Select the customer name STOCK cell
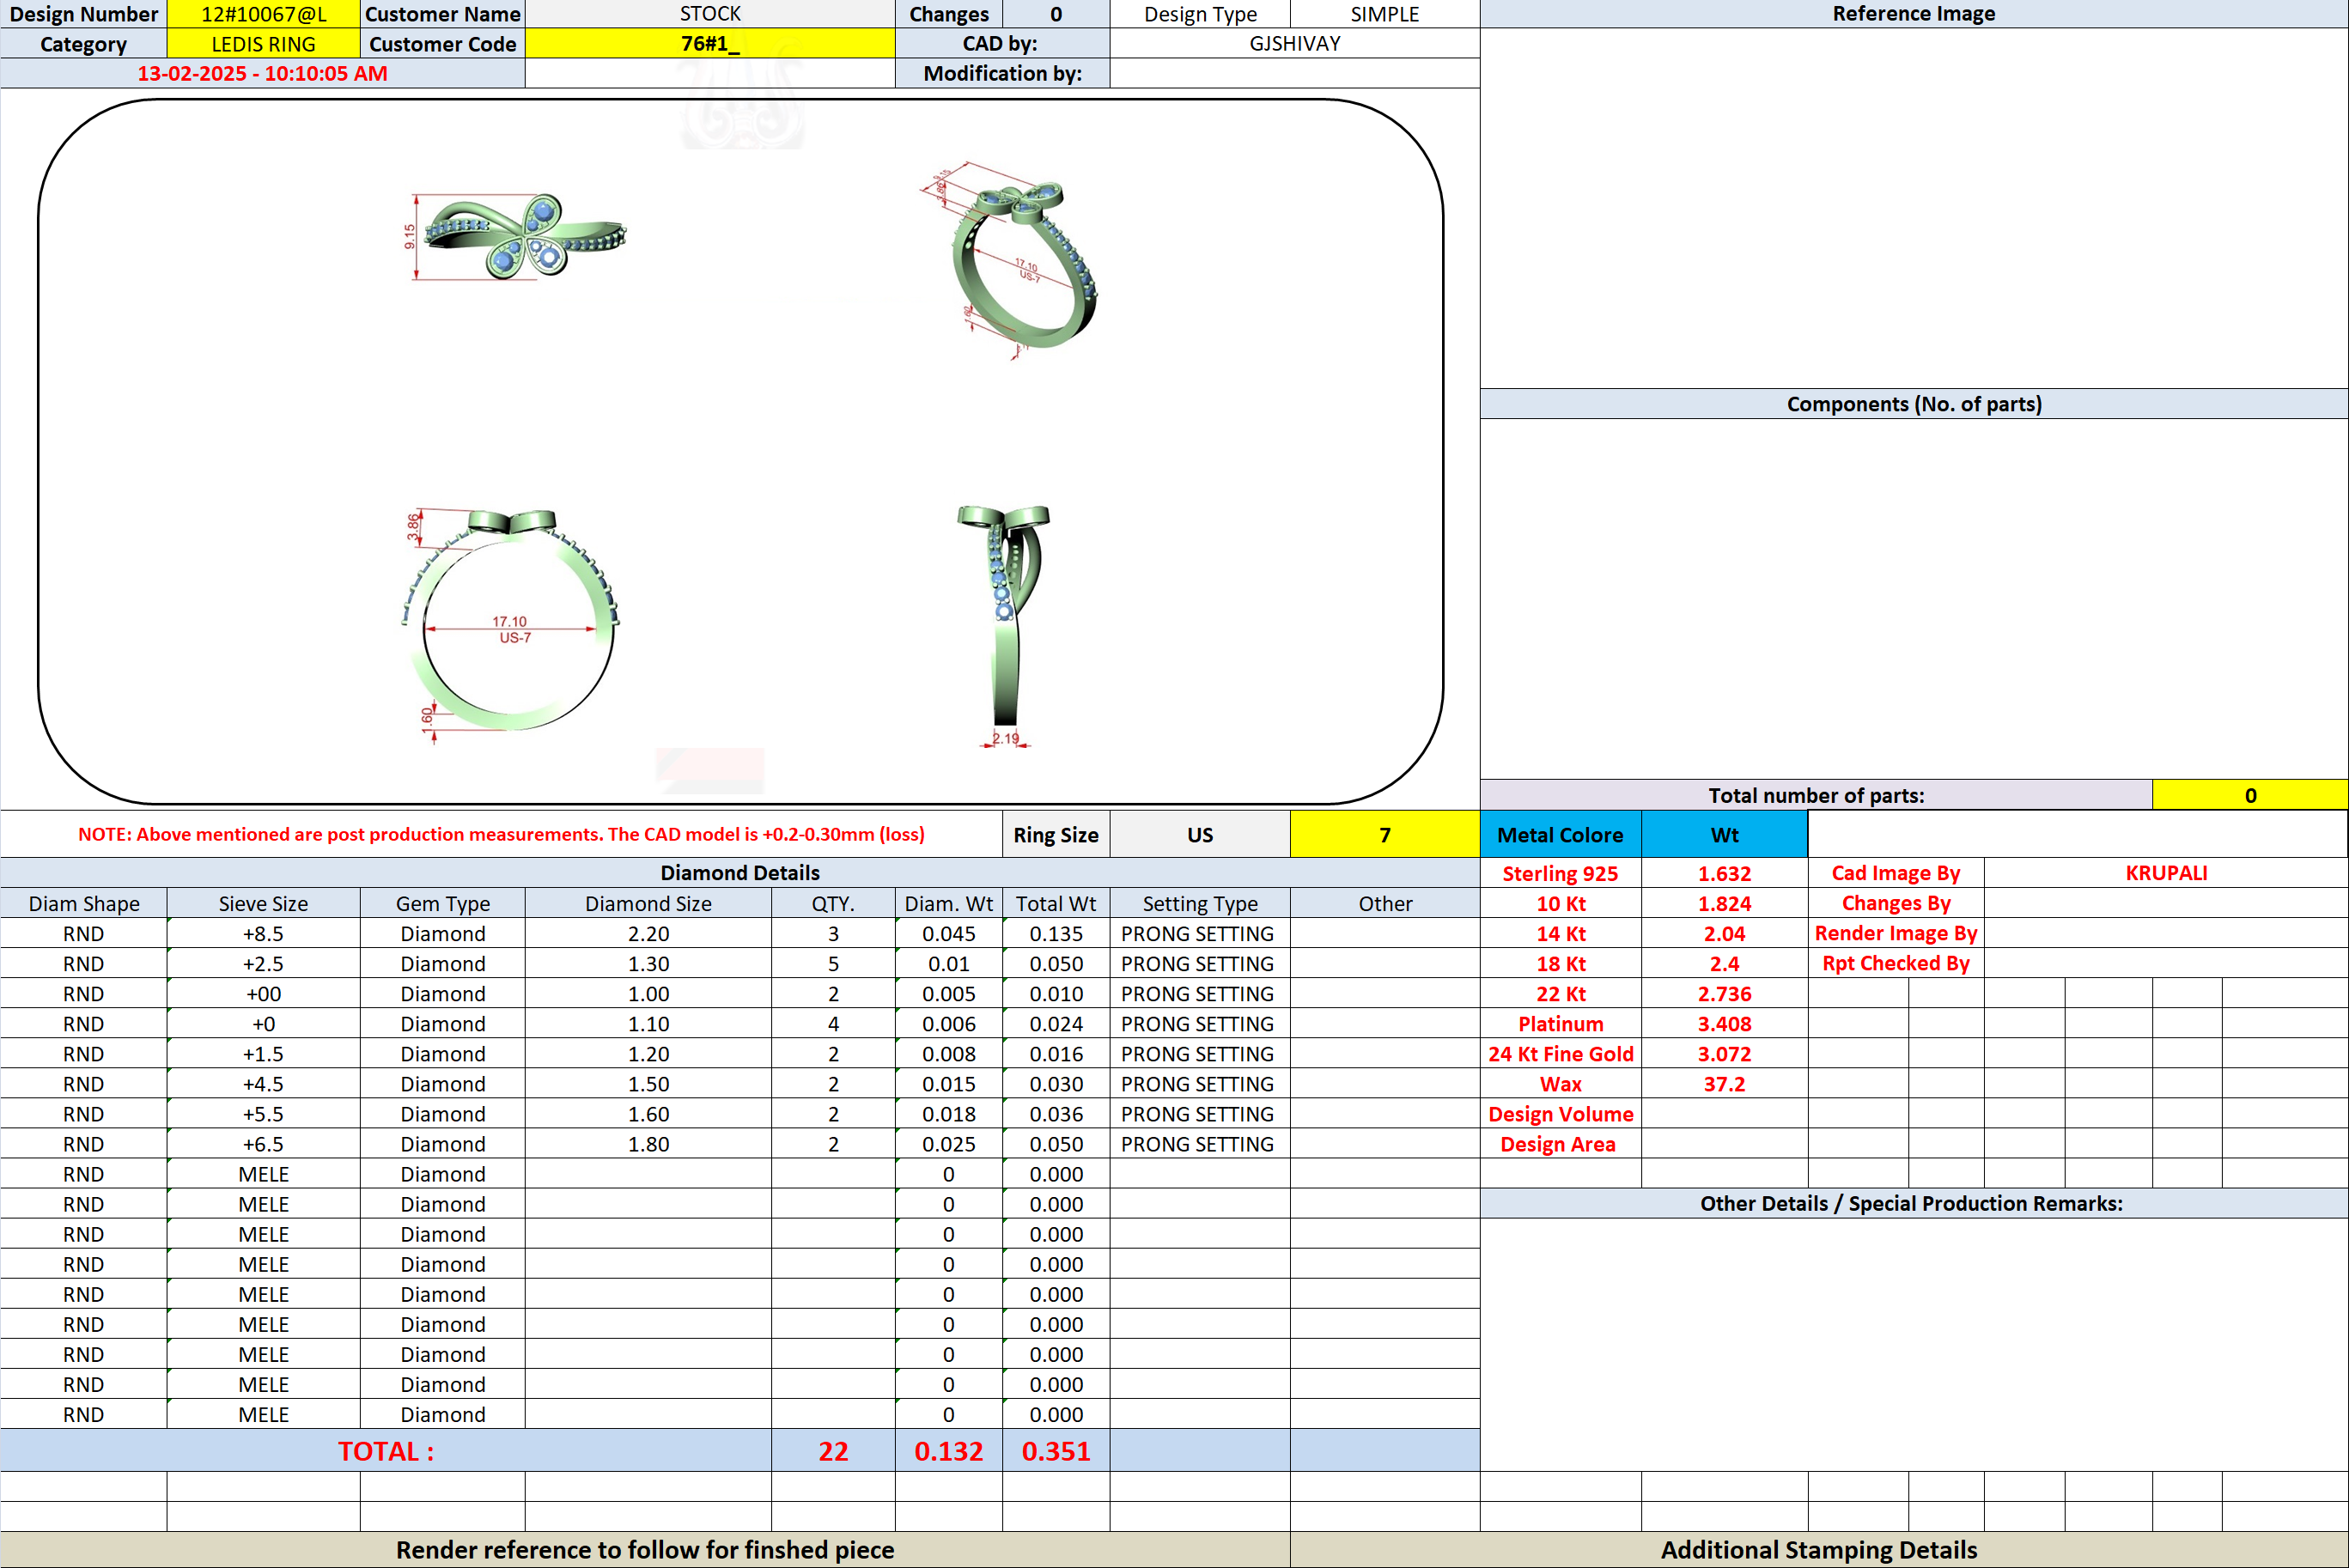The height and width of the screenshot is (1568, 2349). (710, 14)
